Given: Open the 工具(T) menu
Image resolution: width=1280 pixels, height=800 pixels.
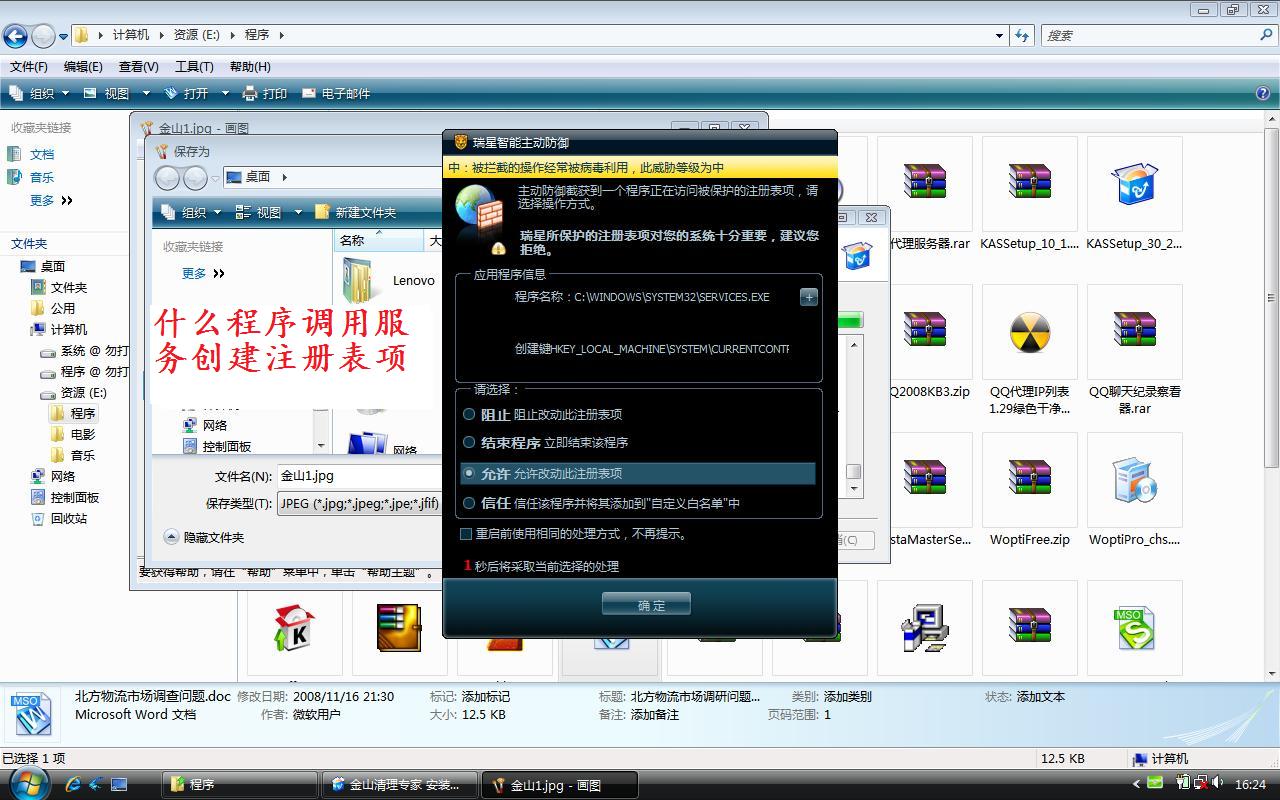Looking at the screenshot, I should [194, 66].
